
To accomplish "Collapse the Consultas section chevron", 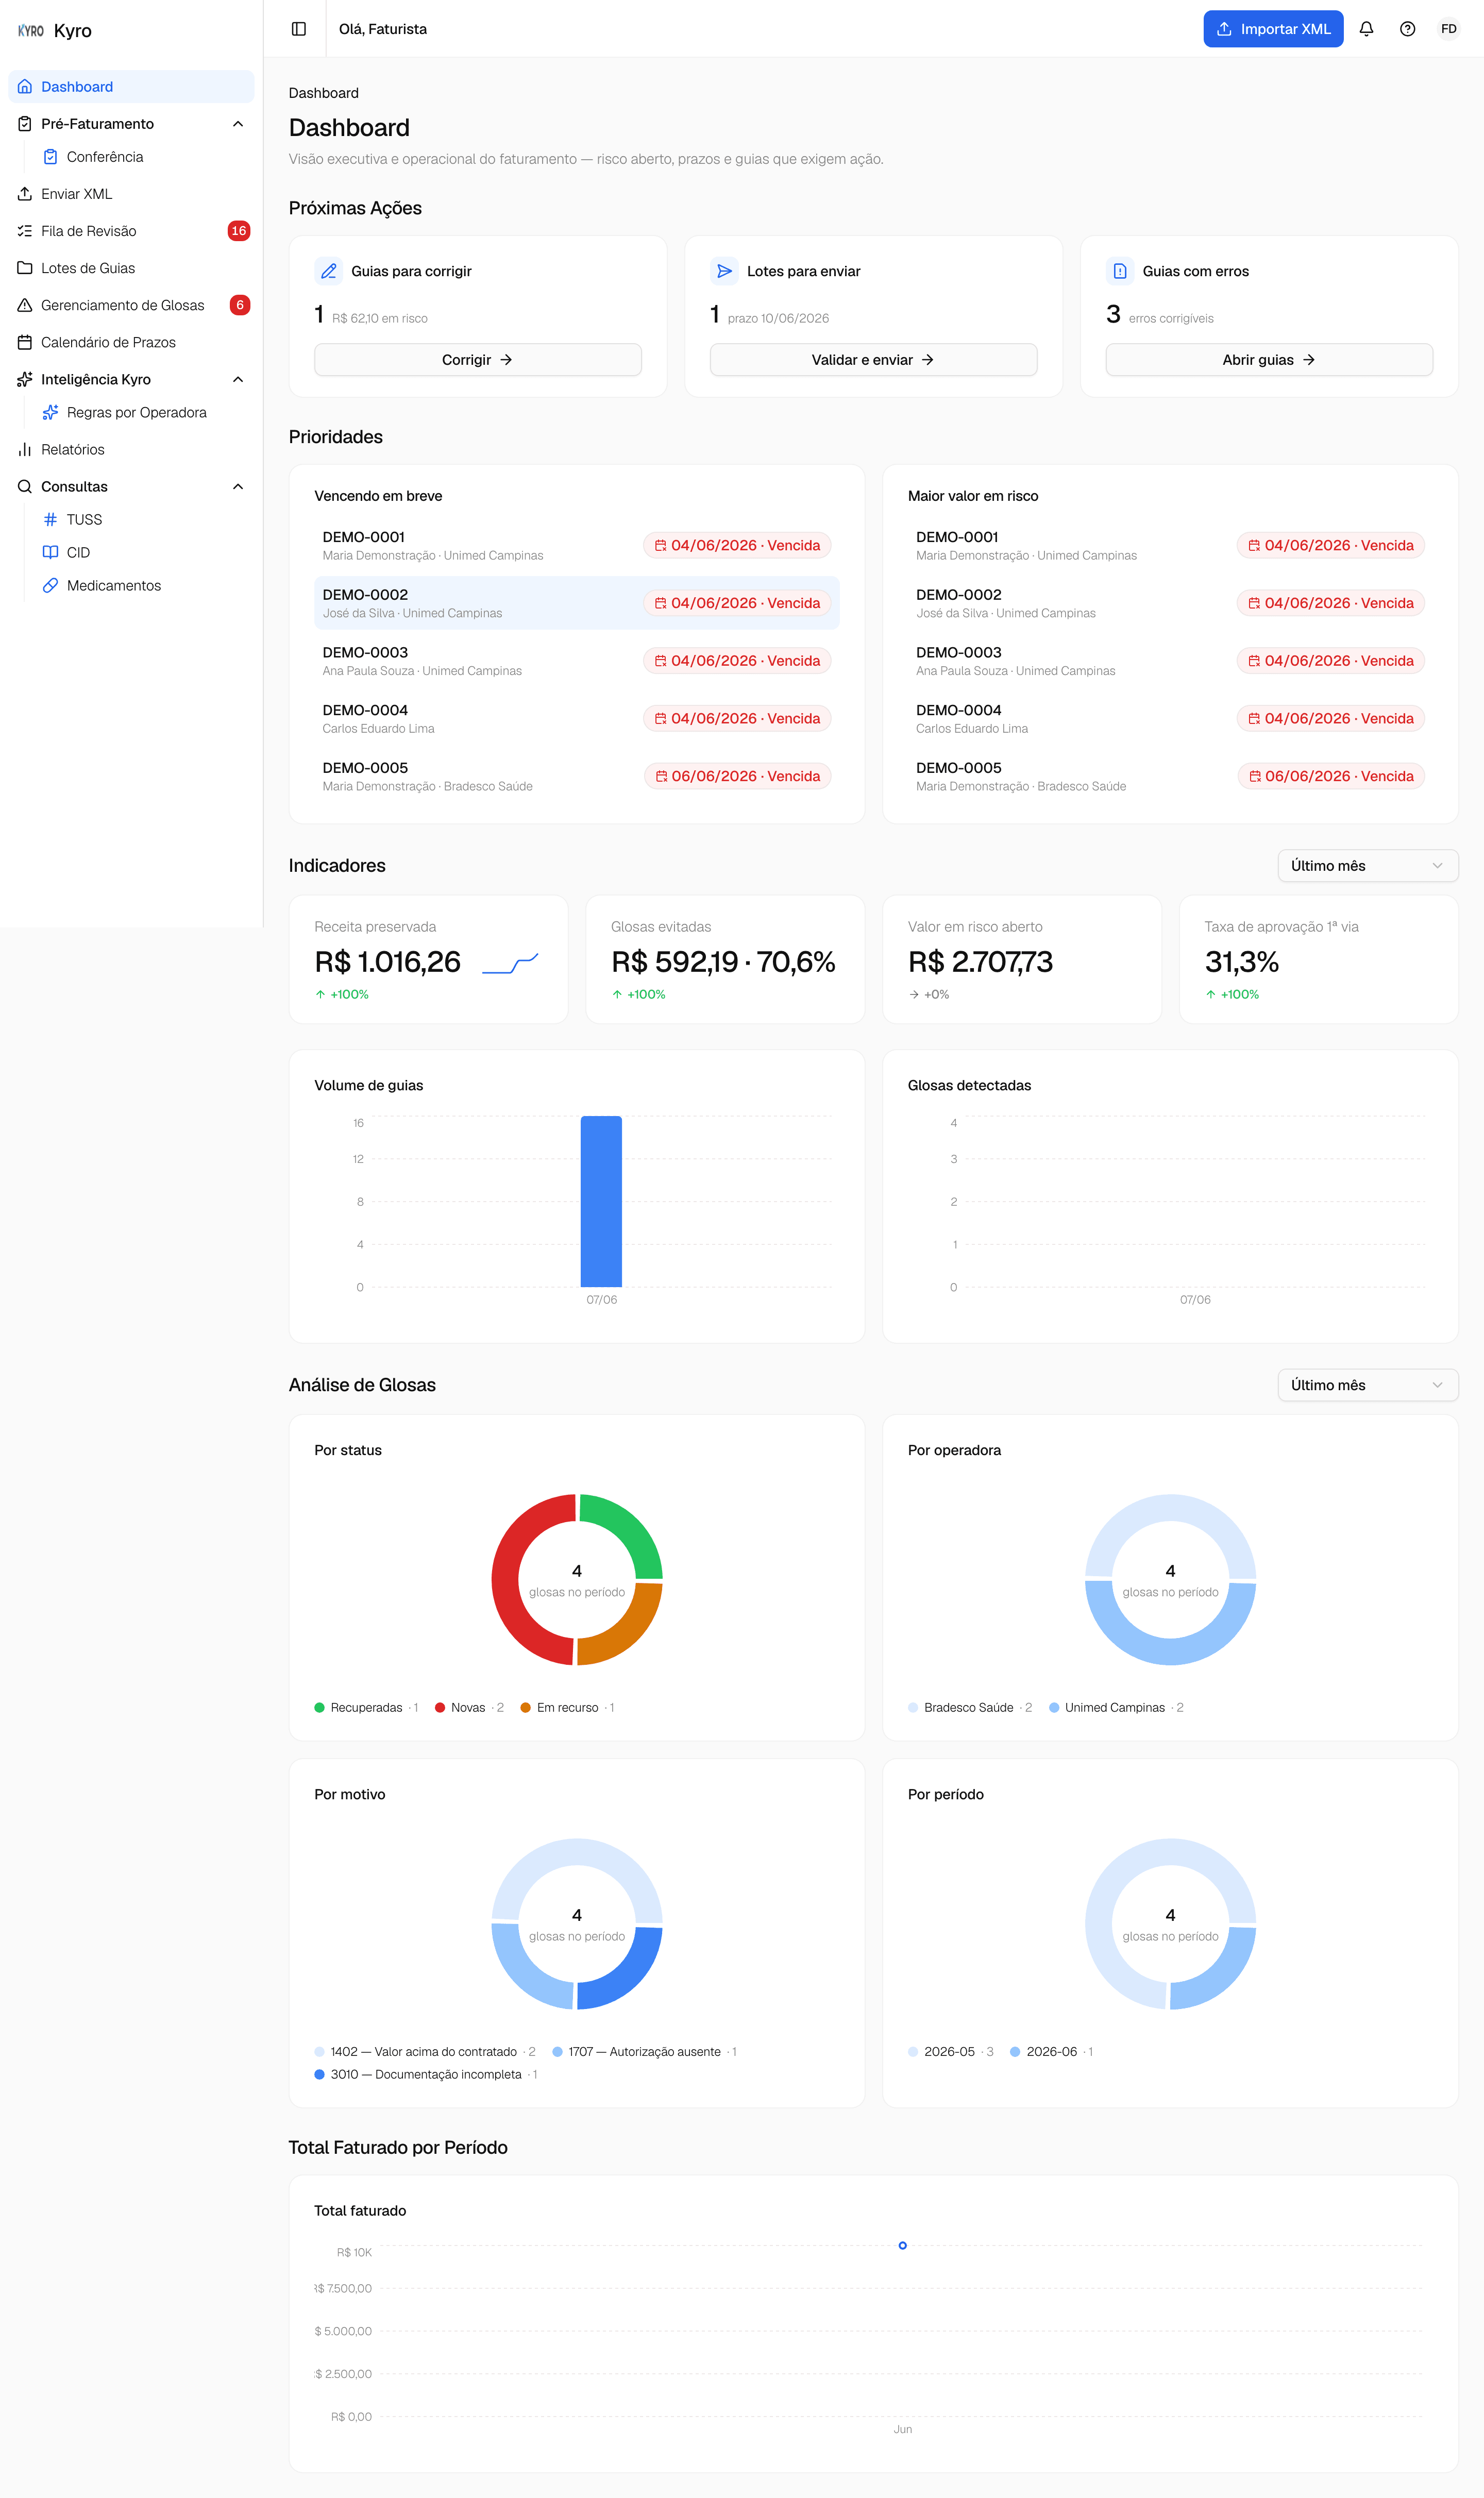I will (238, 486).
